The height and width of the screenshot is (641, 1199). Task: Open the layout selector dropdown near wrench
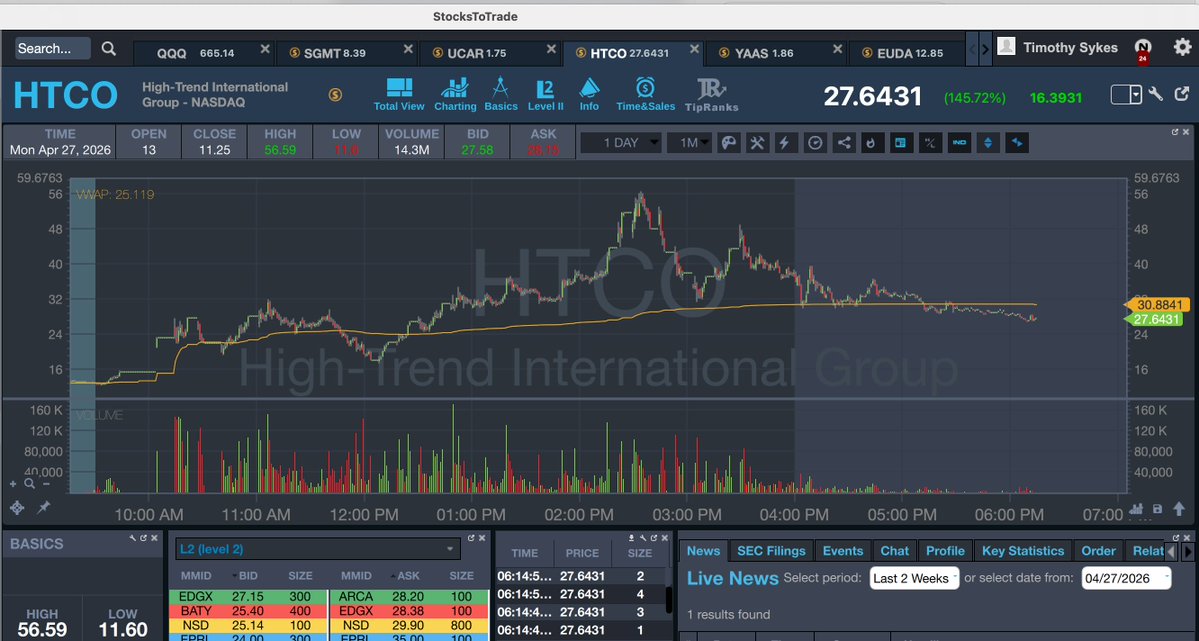1126,94
